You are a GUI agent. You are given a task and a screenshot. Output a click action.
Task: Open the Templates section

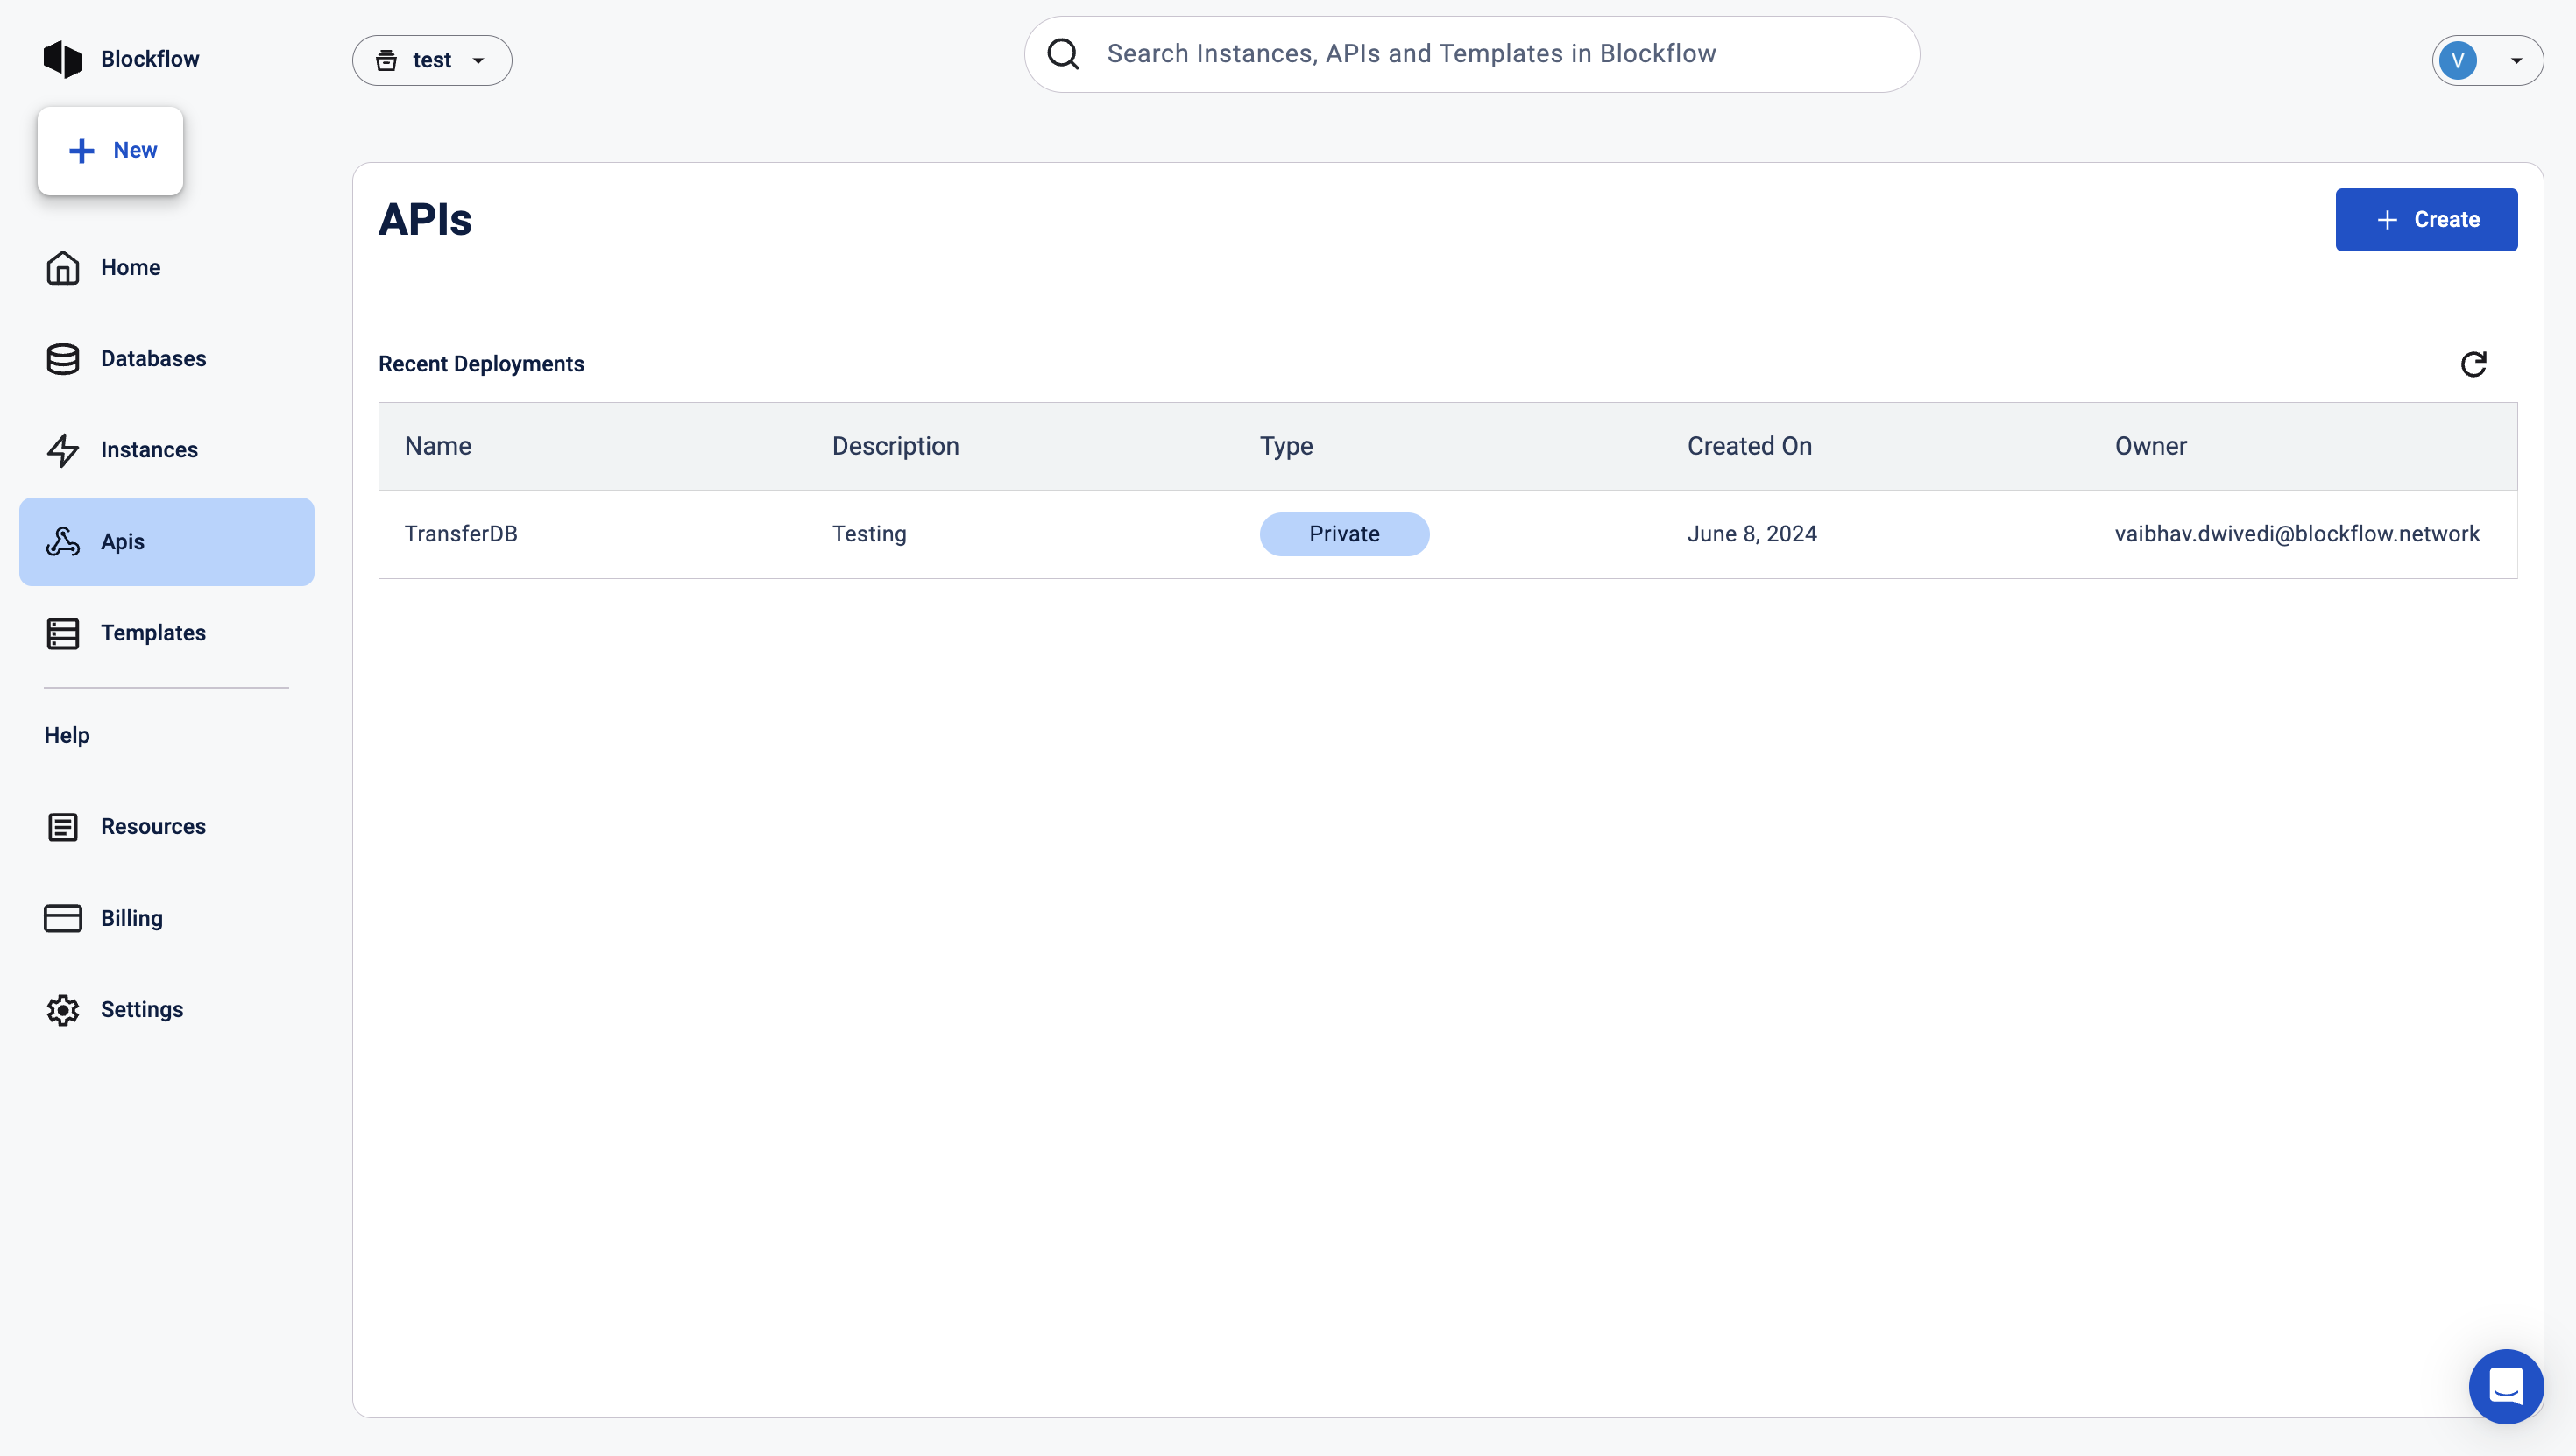pos(152,633)
